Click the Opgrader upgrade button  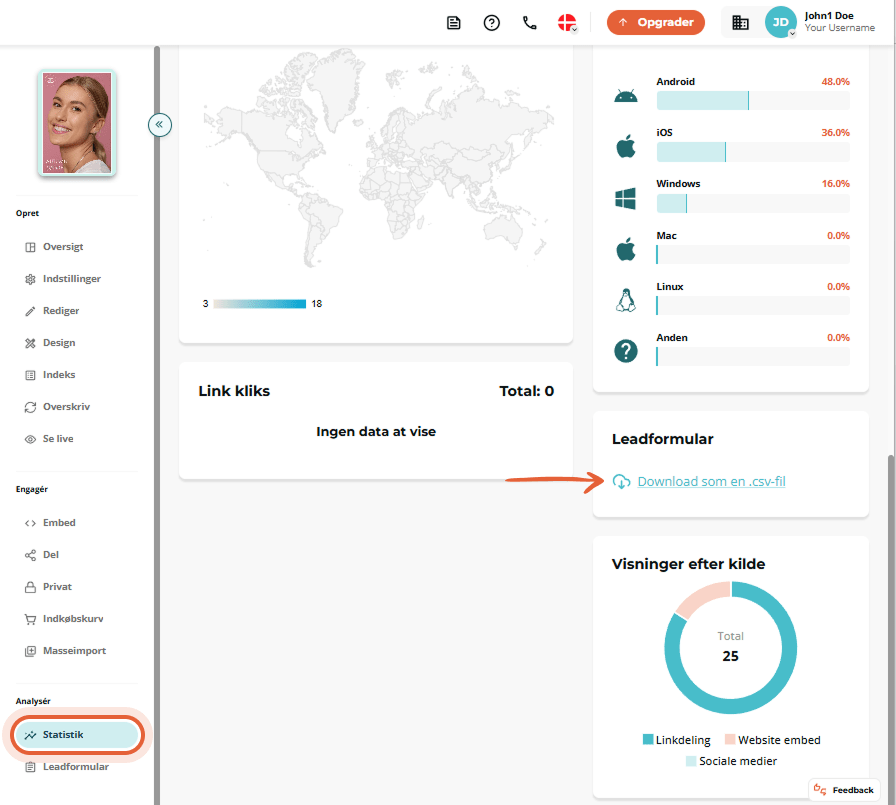tap(655, 22)
